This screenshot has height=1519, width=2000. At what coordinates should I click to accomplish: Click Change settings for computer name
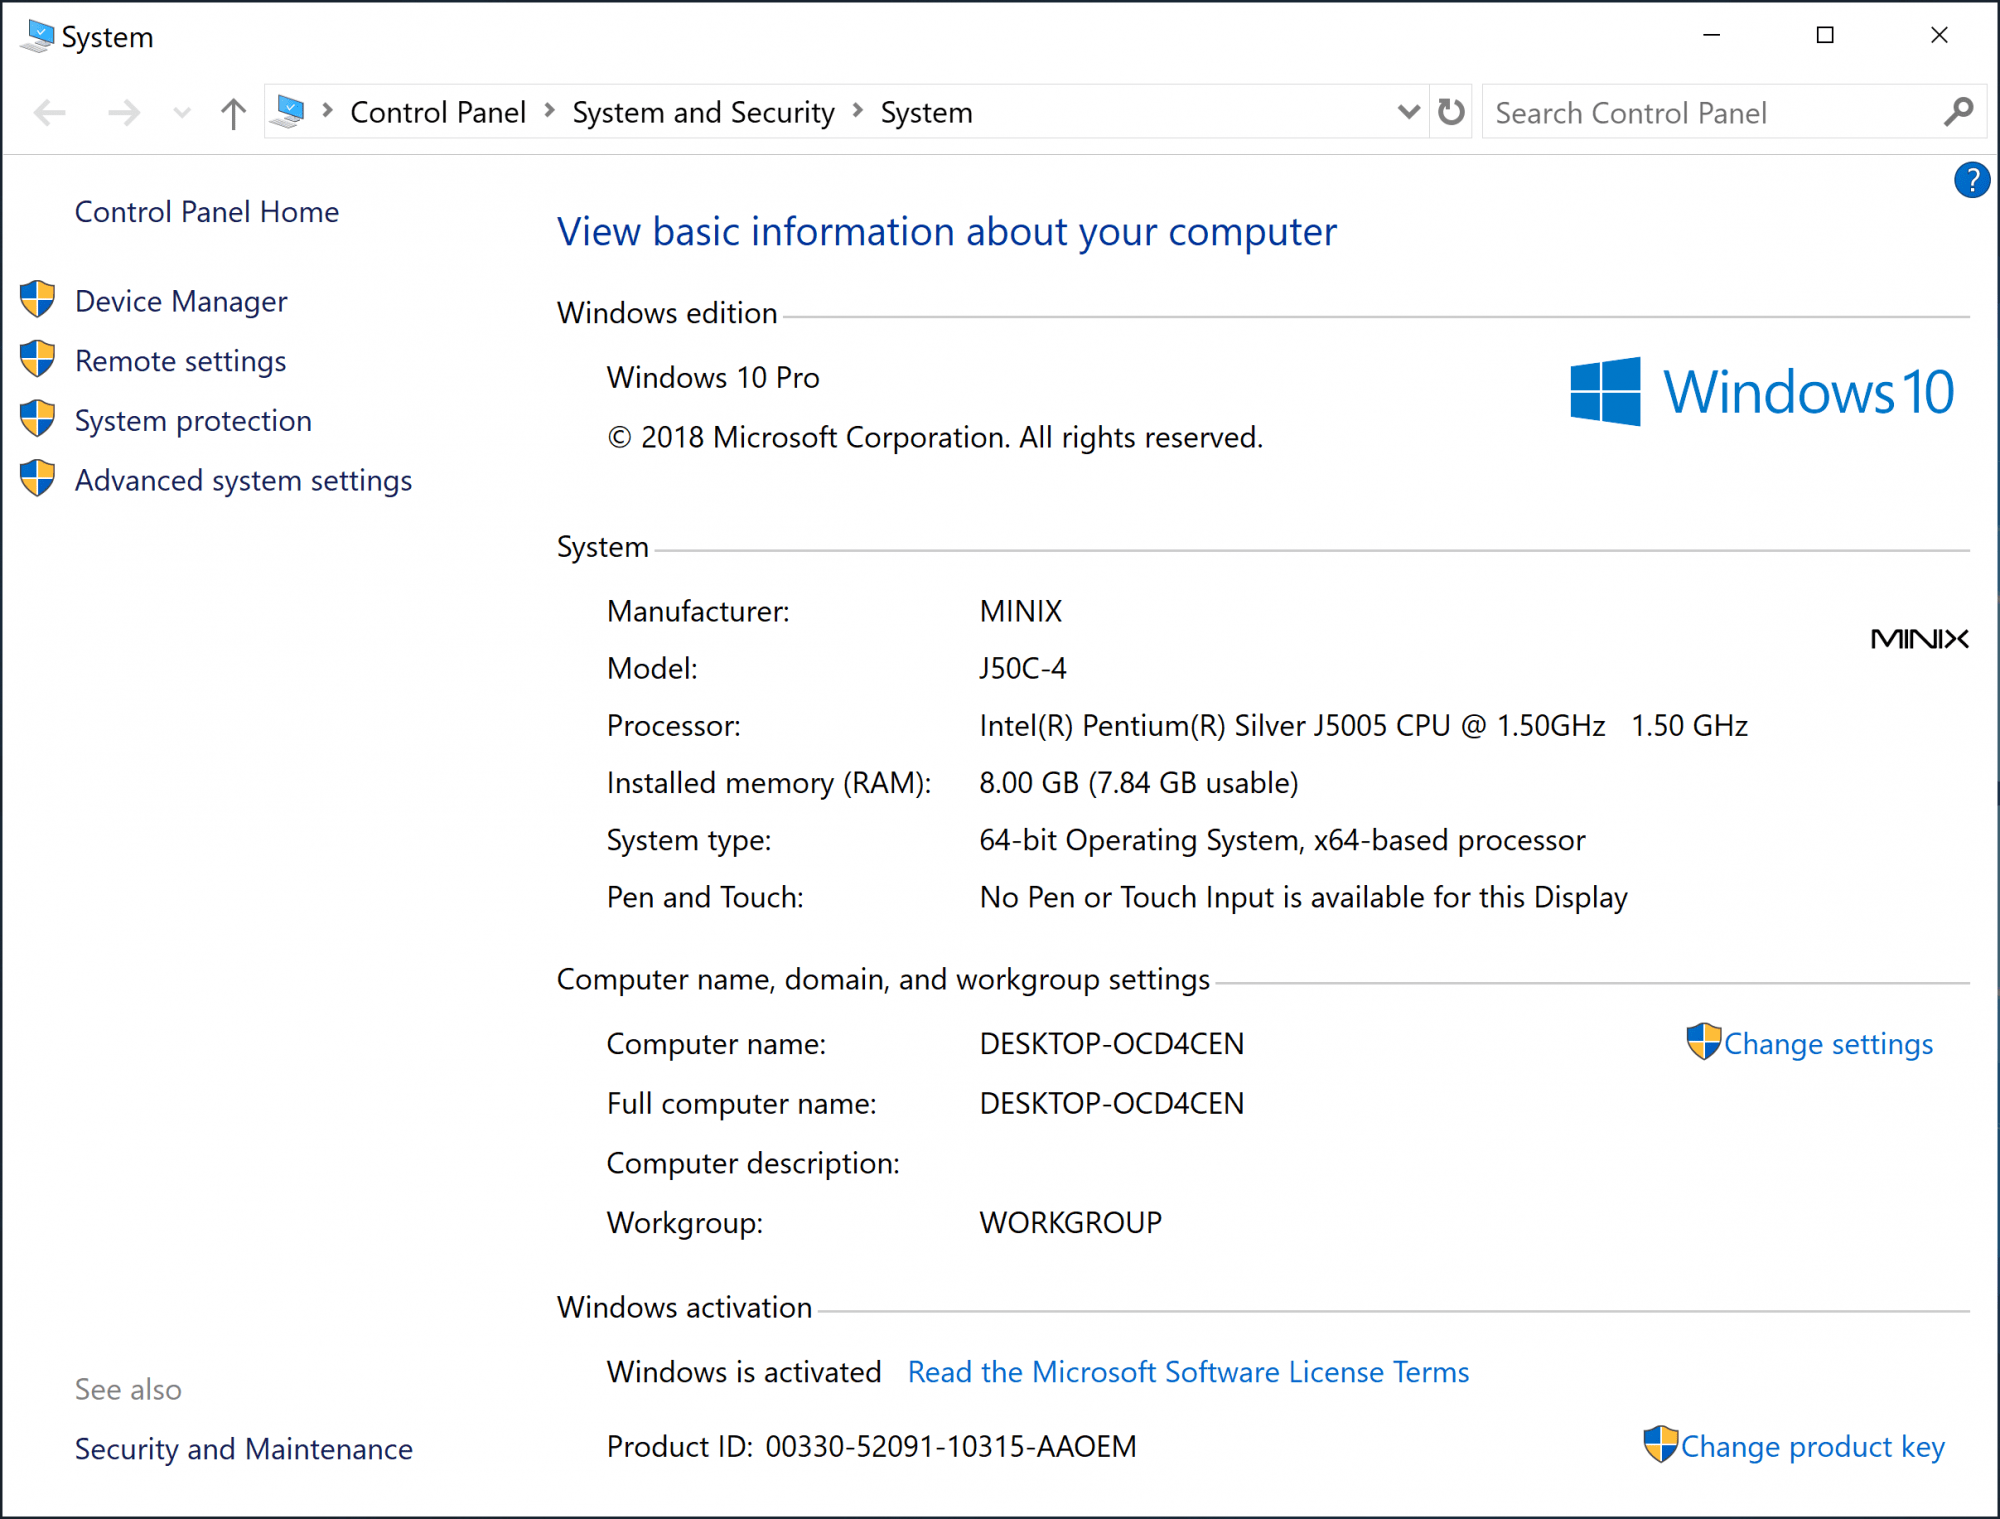[1828, 1044]
